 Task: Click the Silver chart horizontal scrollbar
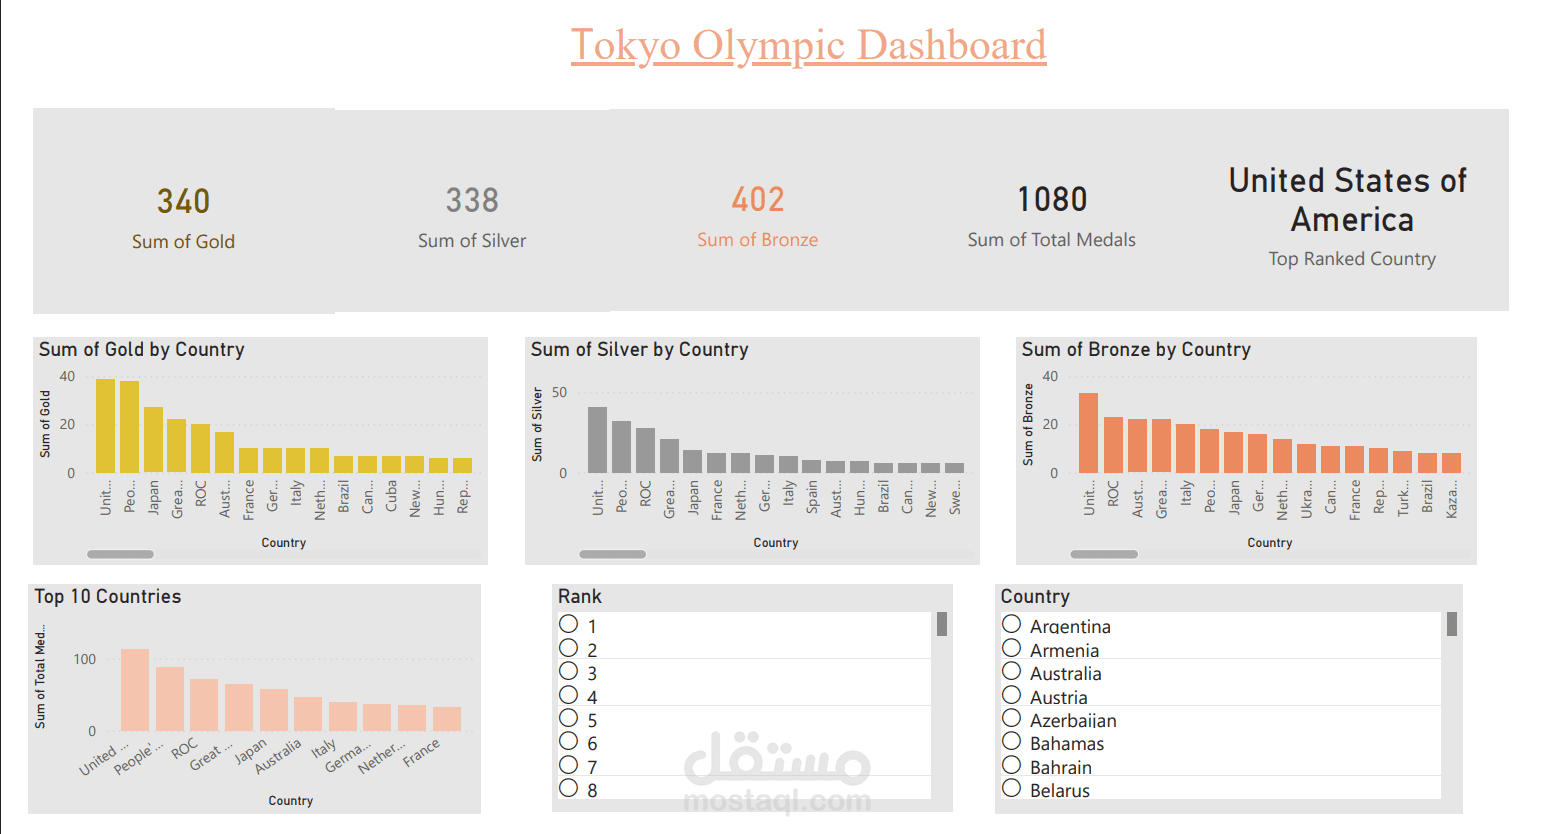(x=610, y=553)
